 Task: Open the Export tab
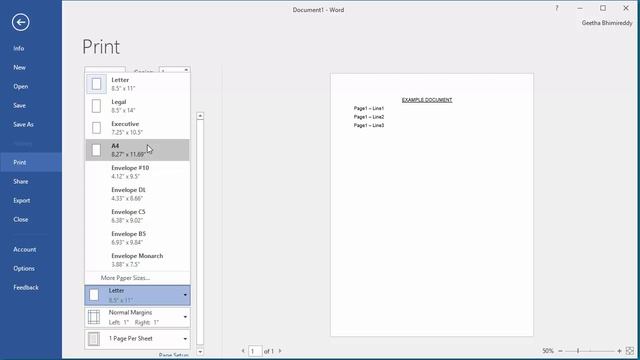(22, 200)
